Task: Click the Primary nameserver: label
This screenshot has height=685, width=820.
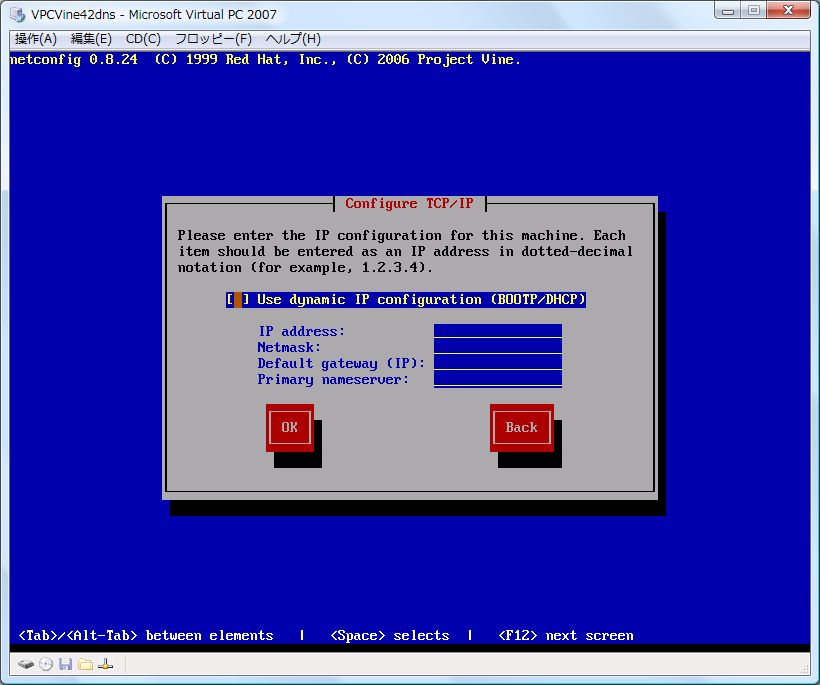Action: tap(333, 380)
